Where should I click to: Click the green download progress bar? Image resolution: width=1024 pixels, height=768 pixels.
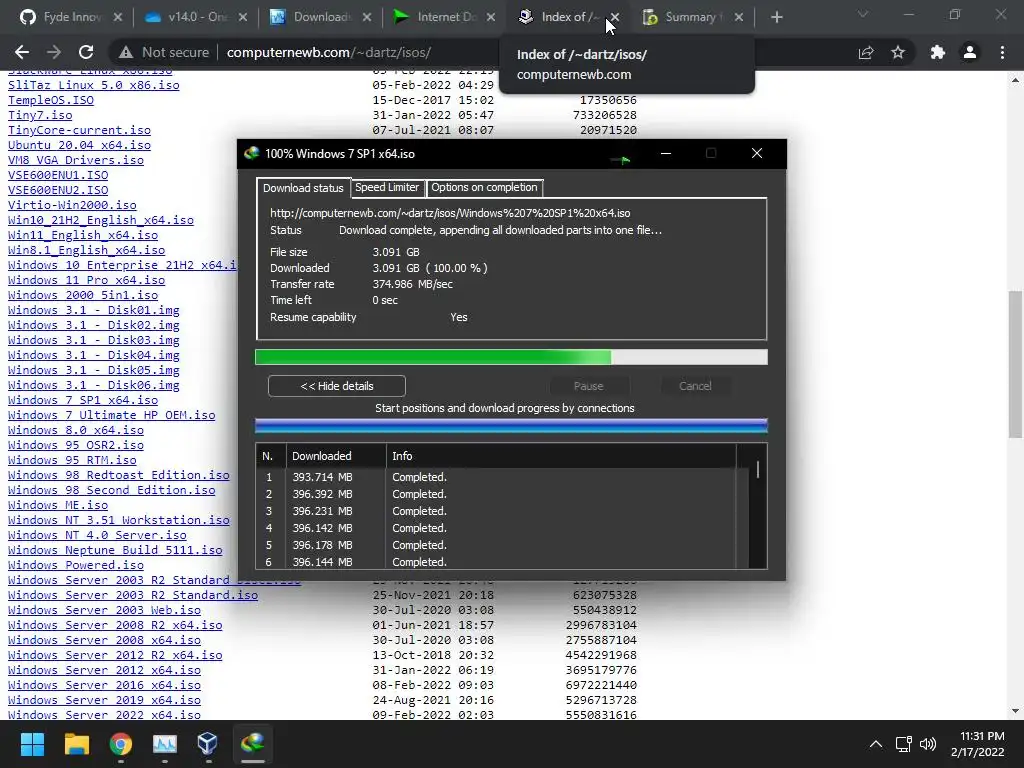pyautogui.click(x=511, y=357)
